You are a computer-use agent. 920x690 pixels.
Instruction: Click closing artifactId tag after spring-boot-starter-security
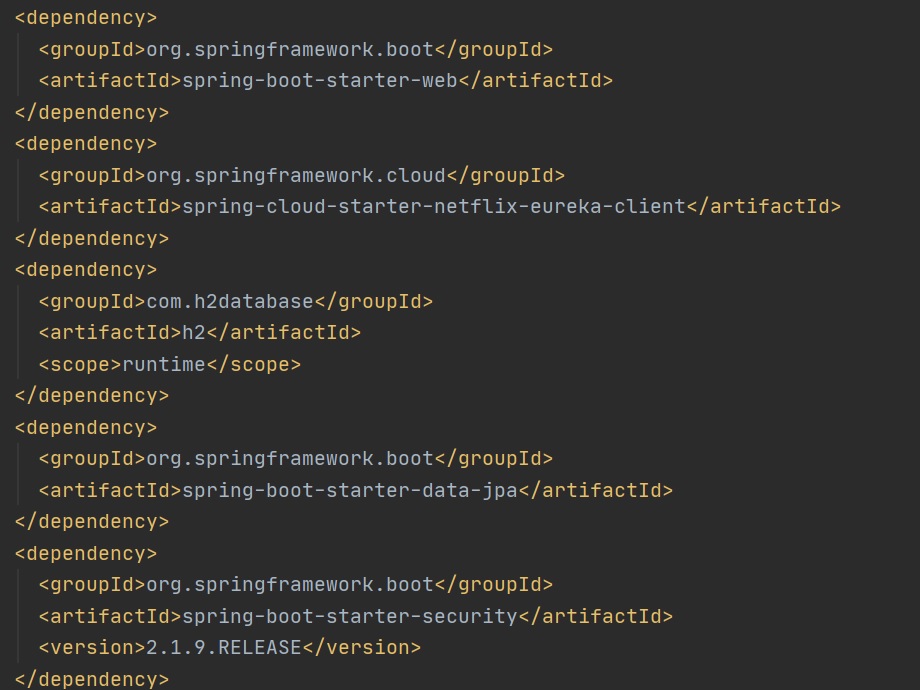pos(596,616)
